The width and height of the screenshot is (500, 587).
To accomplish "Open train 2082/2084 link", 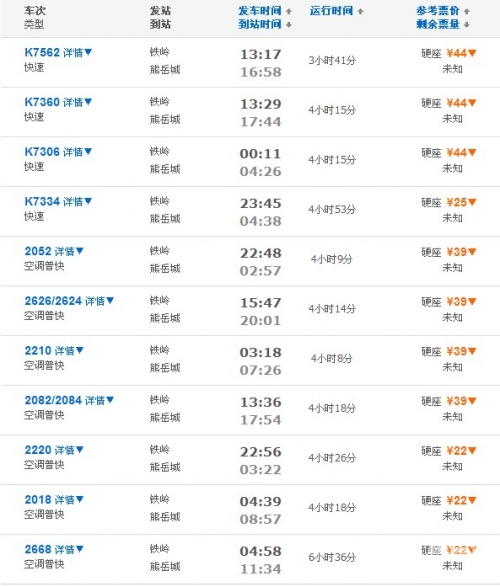I will pyautogui.click(x=53, y=400).
